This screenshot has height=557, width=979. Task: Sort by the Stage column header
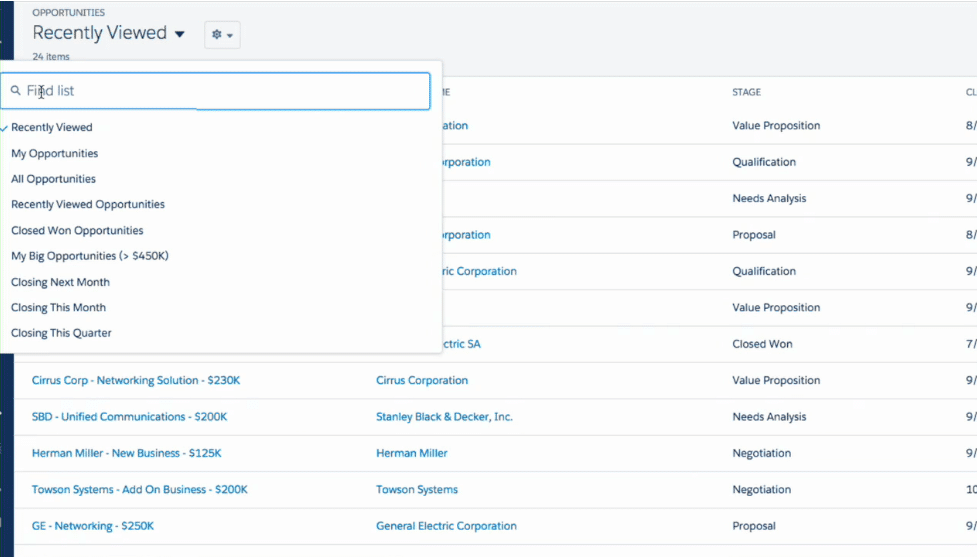coord(746,92)
